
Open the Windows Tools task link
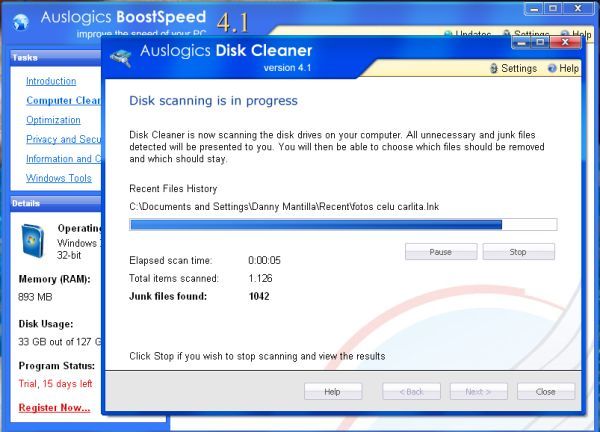(59, 178)
